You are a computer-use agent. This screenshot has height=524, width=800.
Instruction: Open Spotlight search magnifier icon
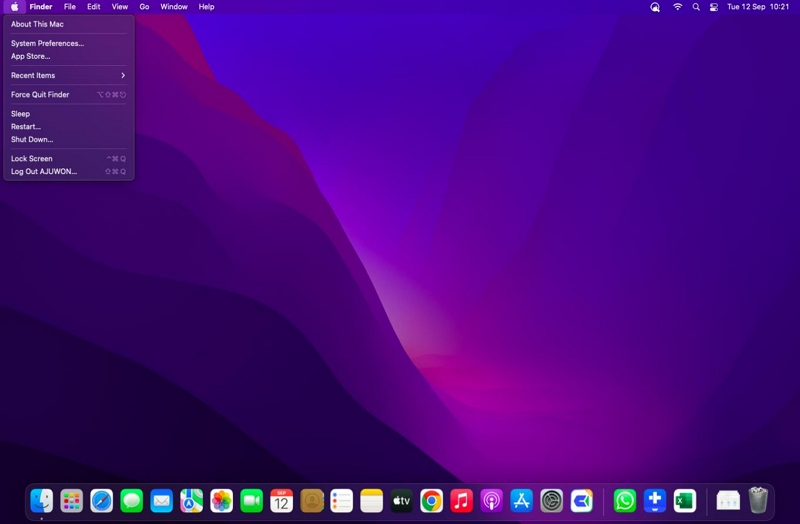[x=696, y=7]
